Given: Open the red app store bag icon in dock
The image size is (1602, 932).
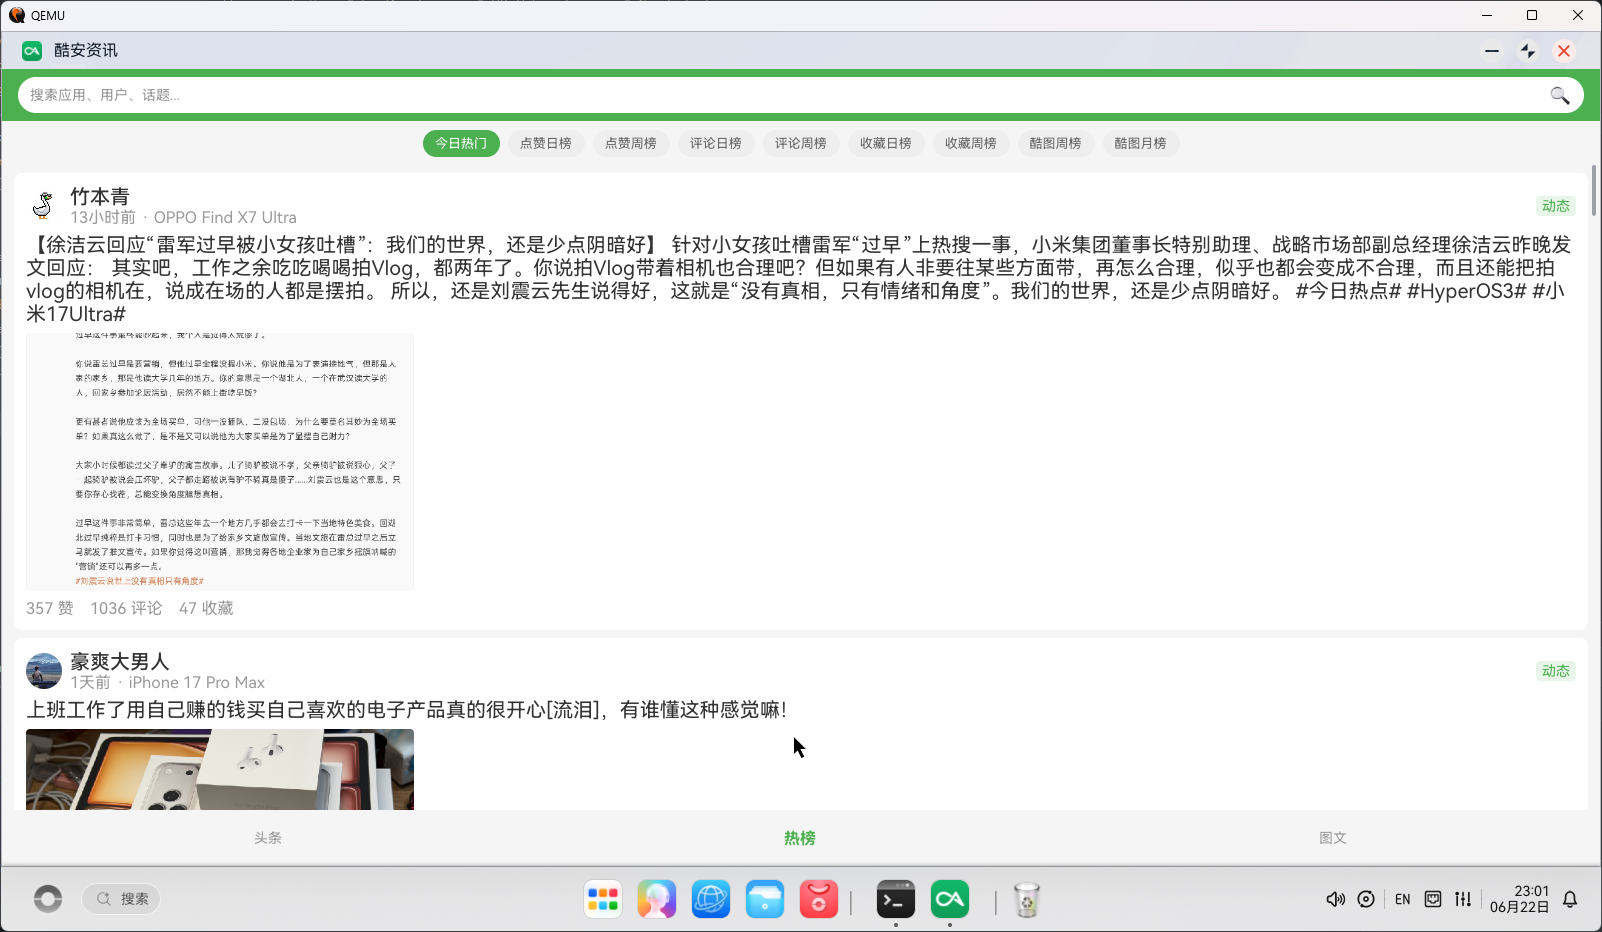Looking at the screenshot, I should point(819,900).
